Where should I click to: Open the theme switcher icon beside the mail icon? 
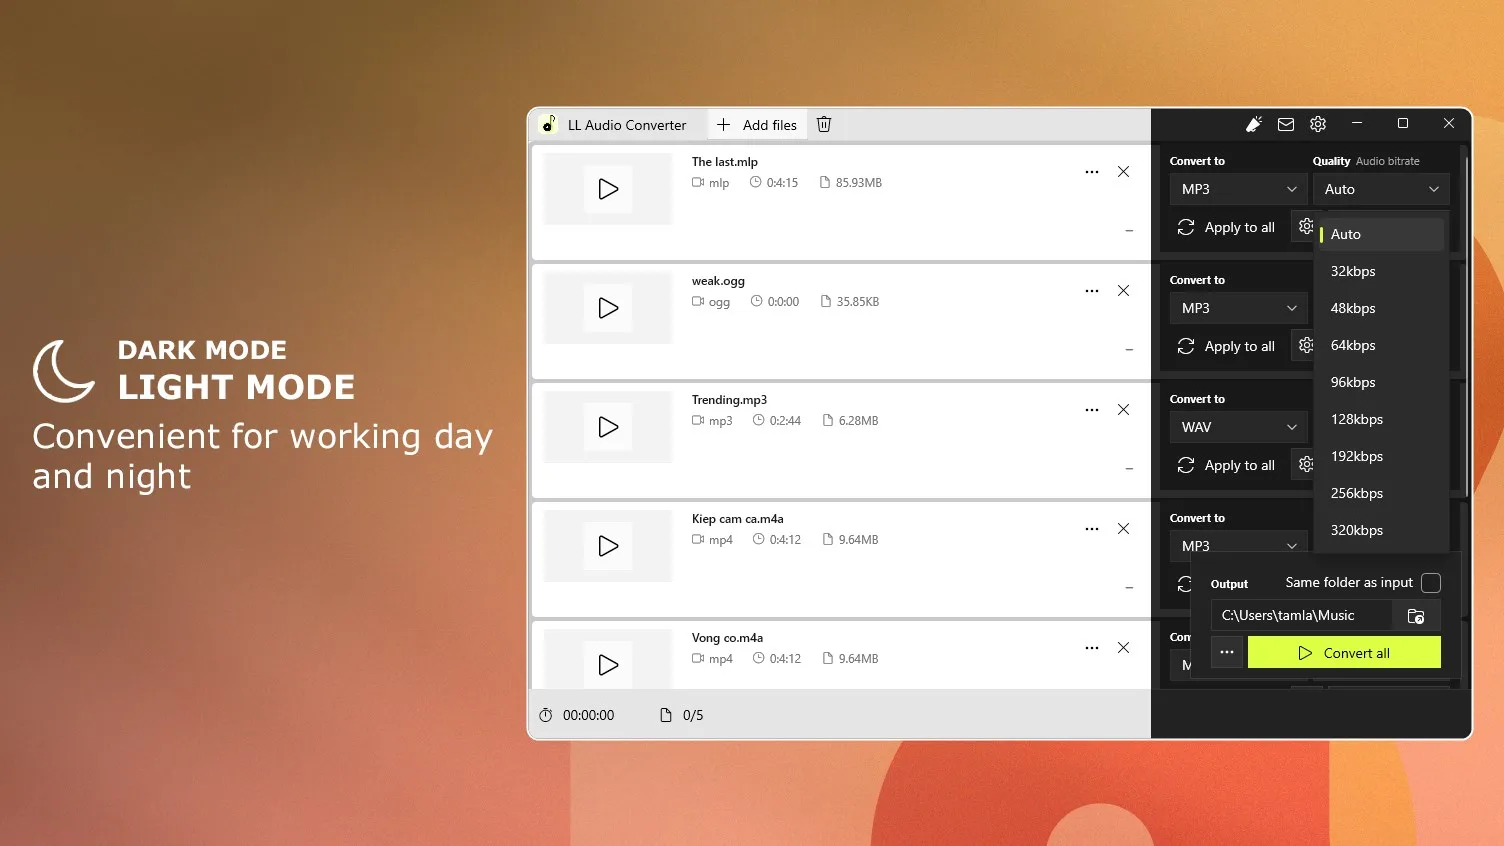coord(1254,124)
